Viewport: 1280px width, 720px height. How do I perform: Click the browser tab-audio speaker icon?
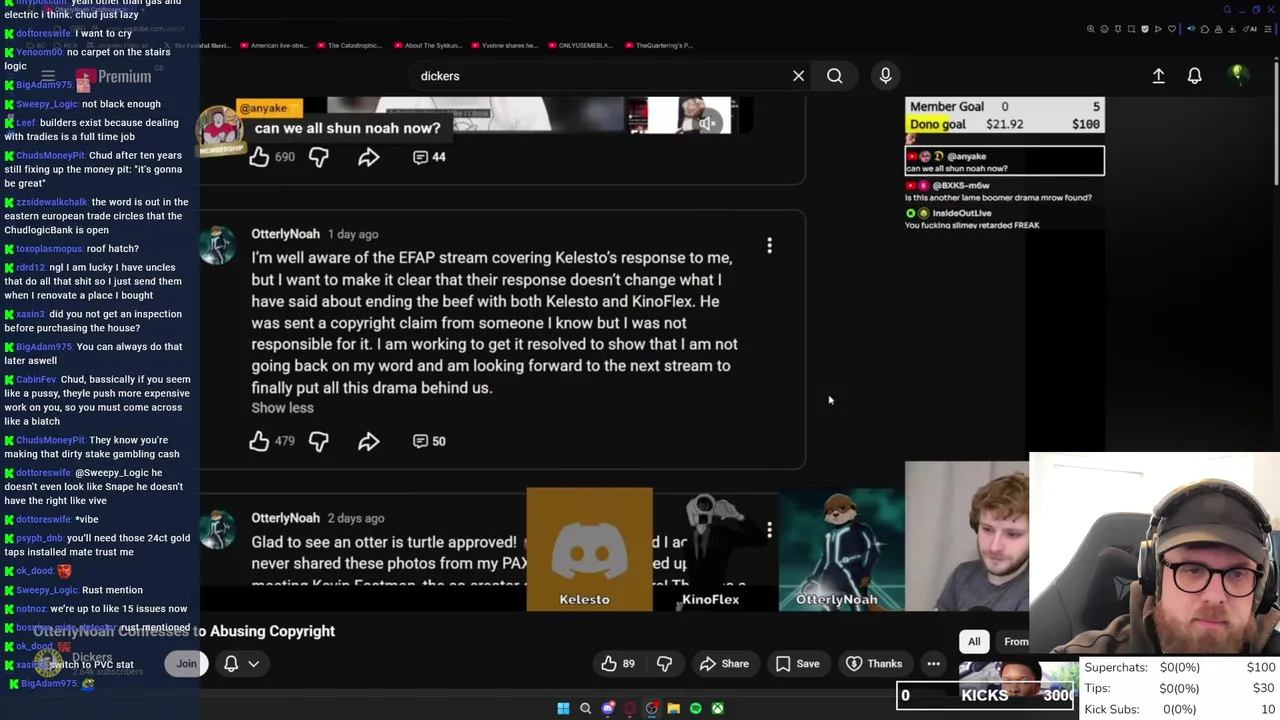click(x=1191, y=29)
